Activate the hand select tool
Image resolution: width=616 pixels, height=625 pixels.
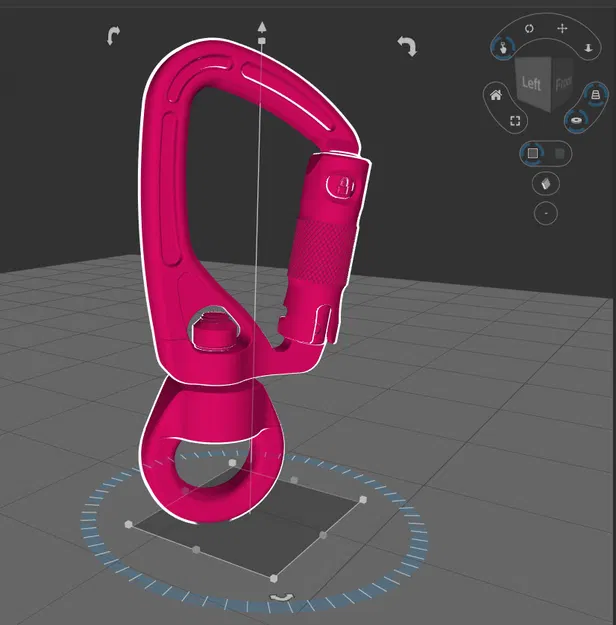[x=503, y=47]
